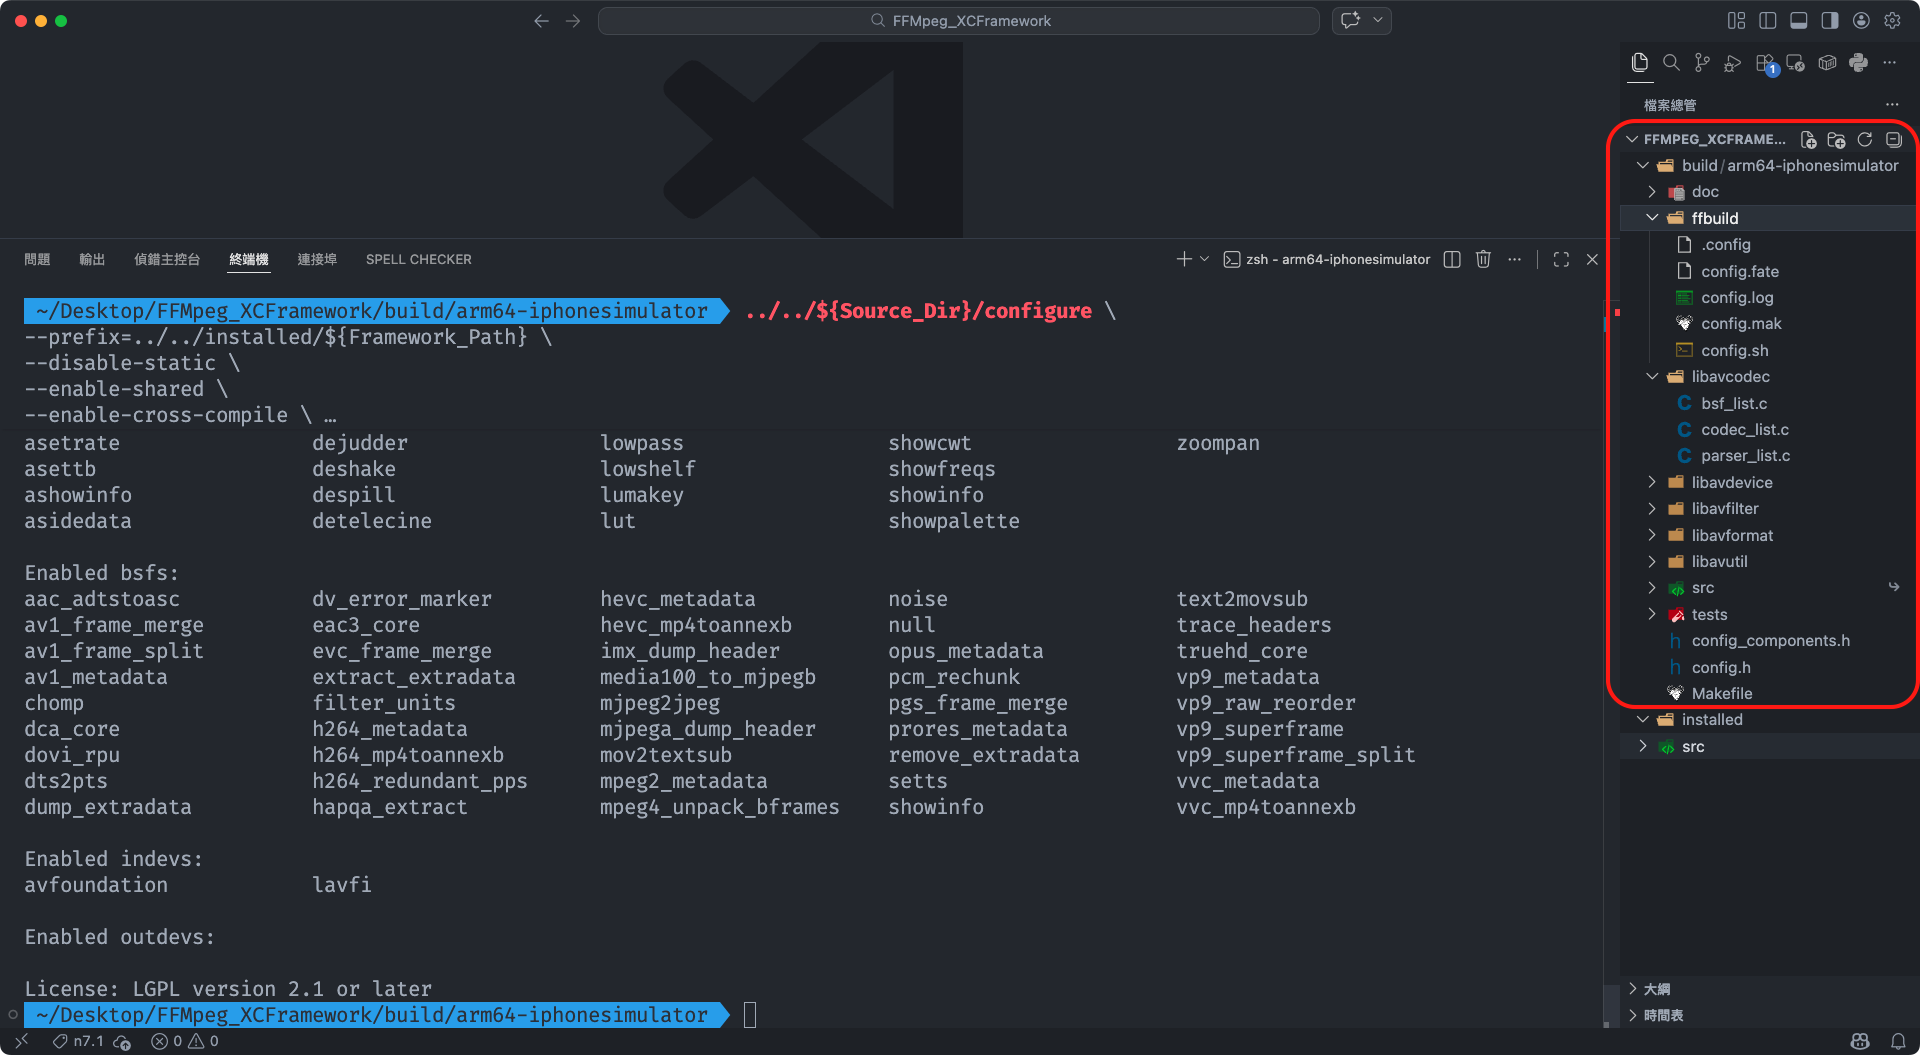Viewport: 1920px width, 1055px height.
Task: Open the Source Control view
Action: (x=1702, y=63)
